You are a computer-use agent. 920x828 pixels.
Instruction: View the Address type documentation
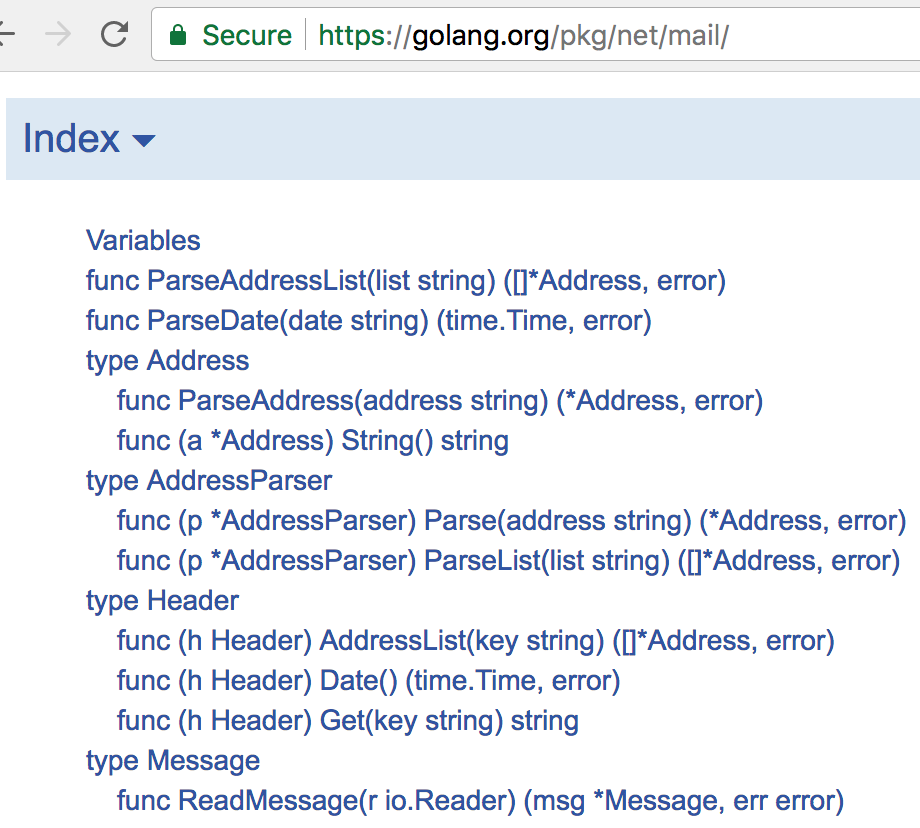coord(166,361)
